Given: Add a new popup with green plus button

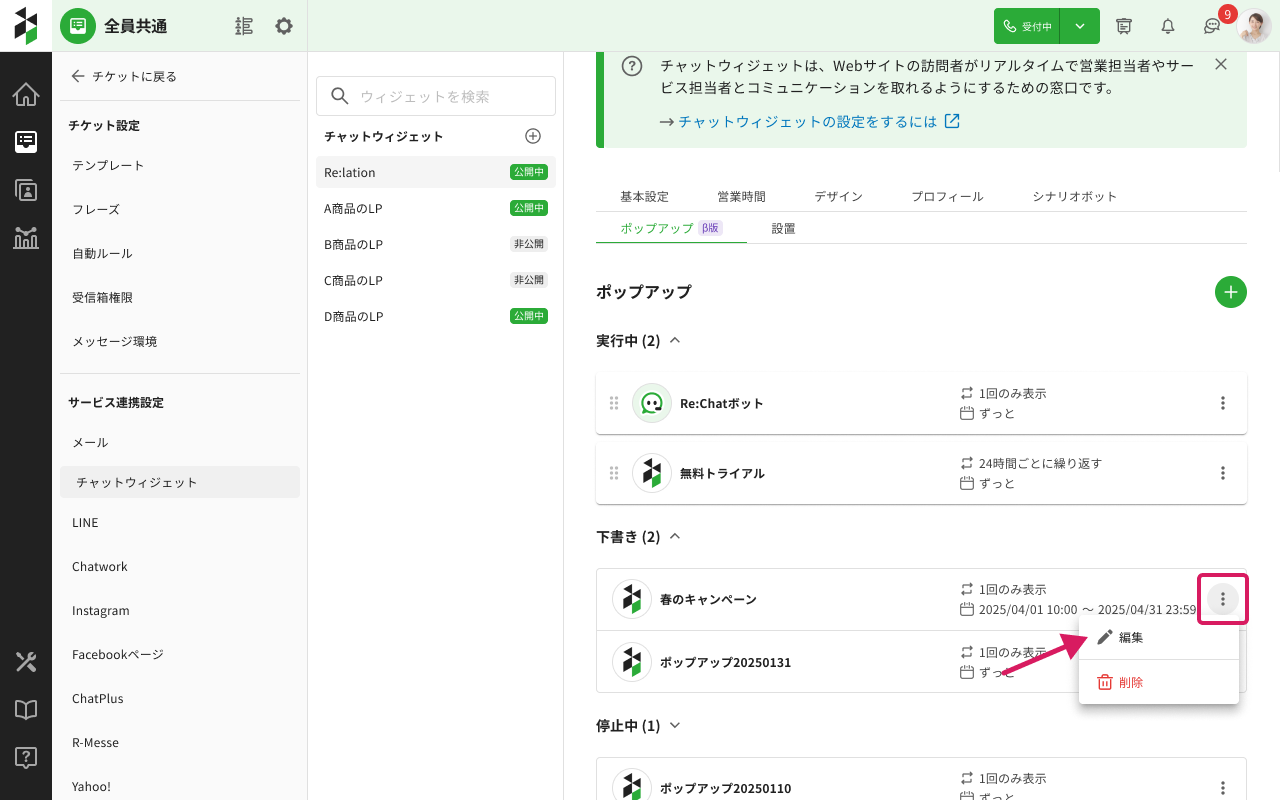Looking at the screenshot, I should (x=1230, y=292).
